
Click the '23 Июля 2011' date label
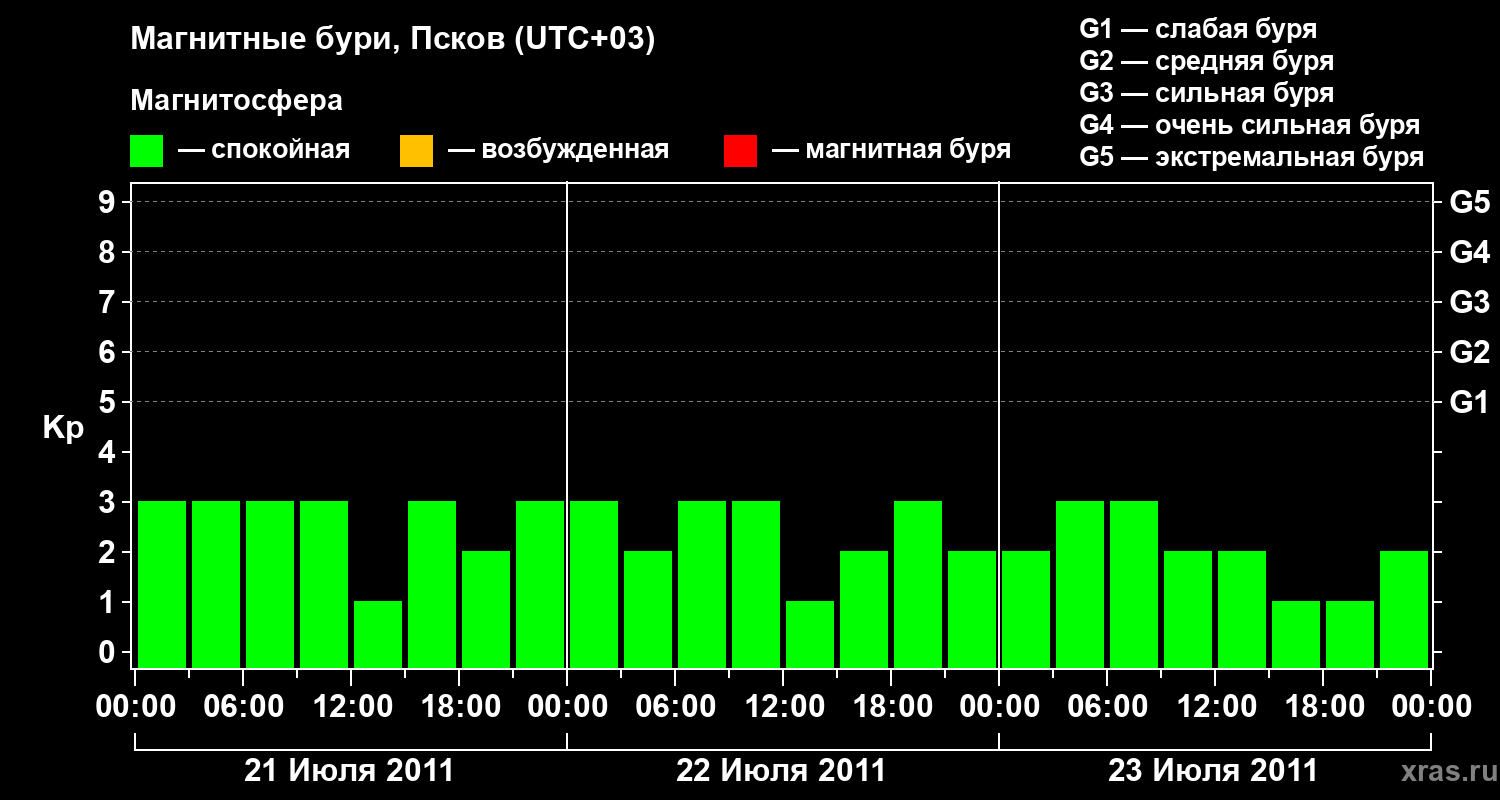pos(1213,771)
